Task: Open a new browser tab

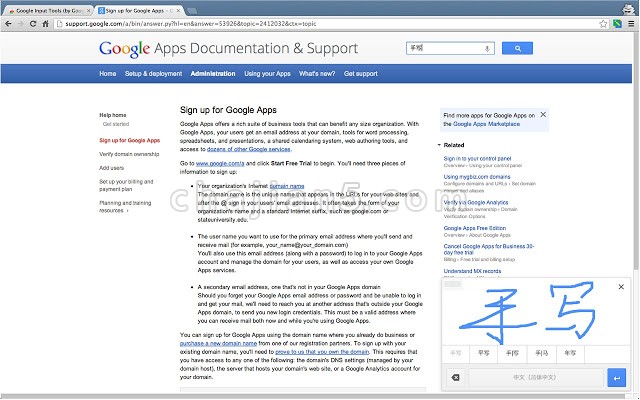Action: coord(192,11)
